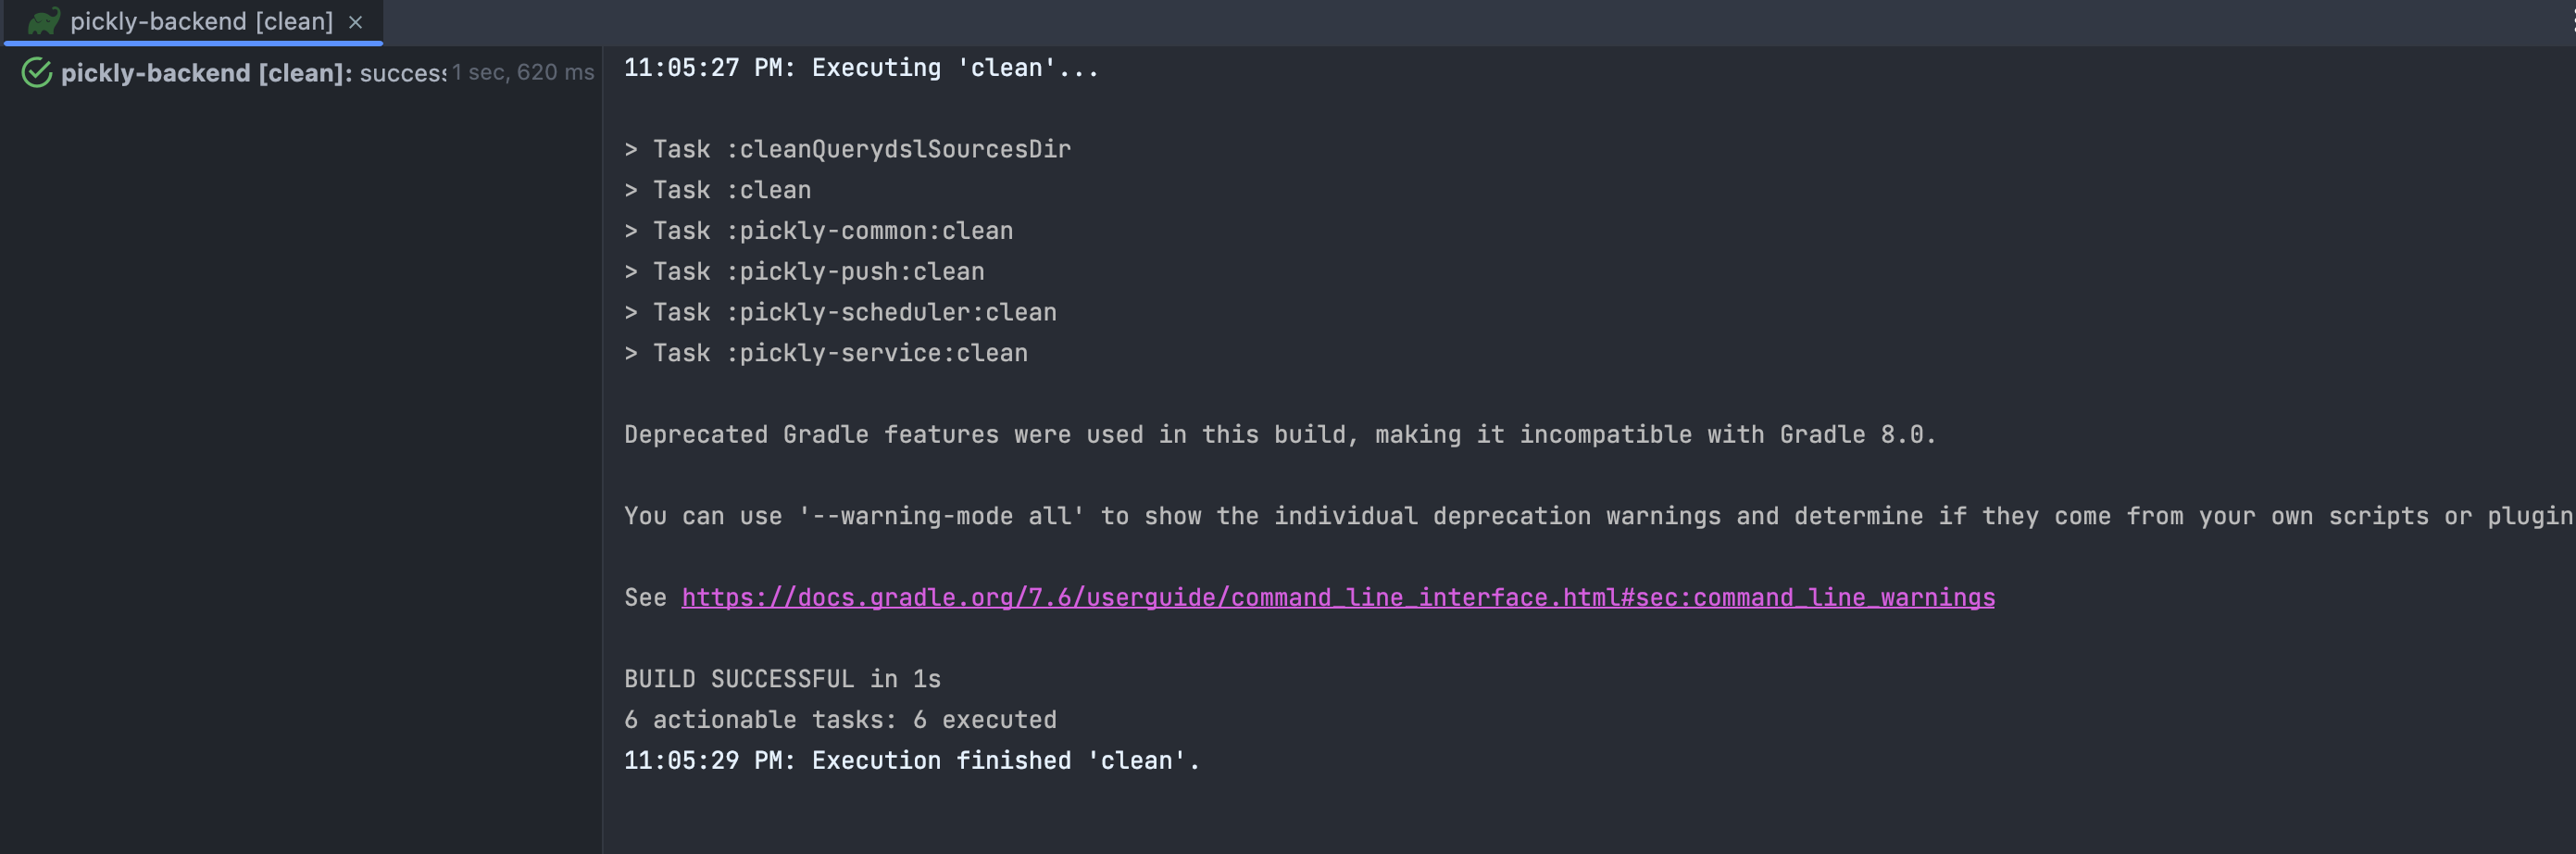This screenshot has height=854, width=2576.
Task: Click the Task :cleanQuerydslSourcesDir output line
Action: (848, 149)
